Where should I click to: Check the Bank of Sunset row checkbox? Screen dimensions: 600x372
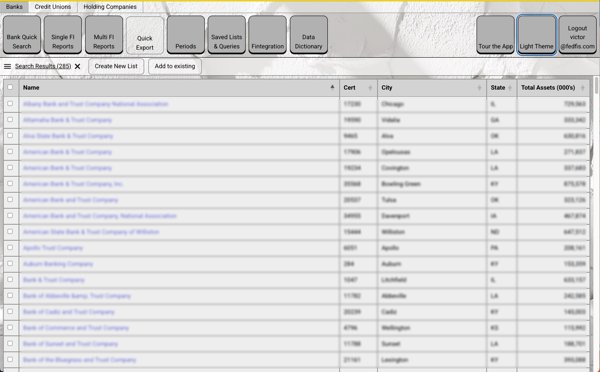10,343
